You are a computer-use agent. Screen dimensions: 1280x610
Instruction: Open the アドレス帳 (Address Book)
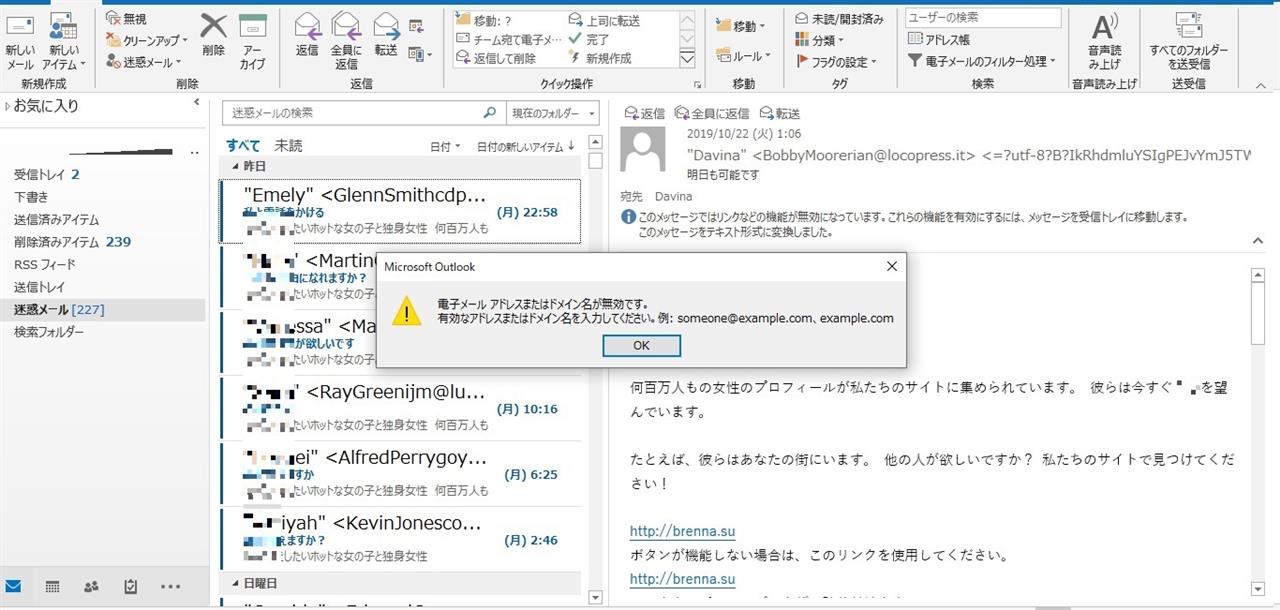point(940,39)
